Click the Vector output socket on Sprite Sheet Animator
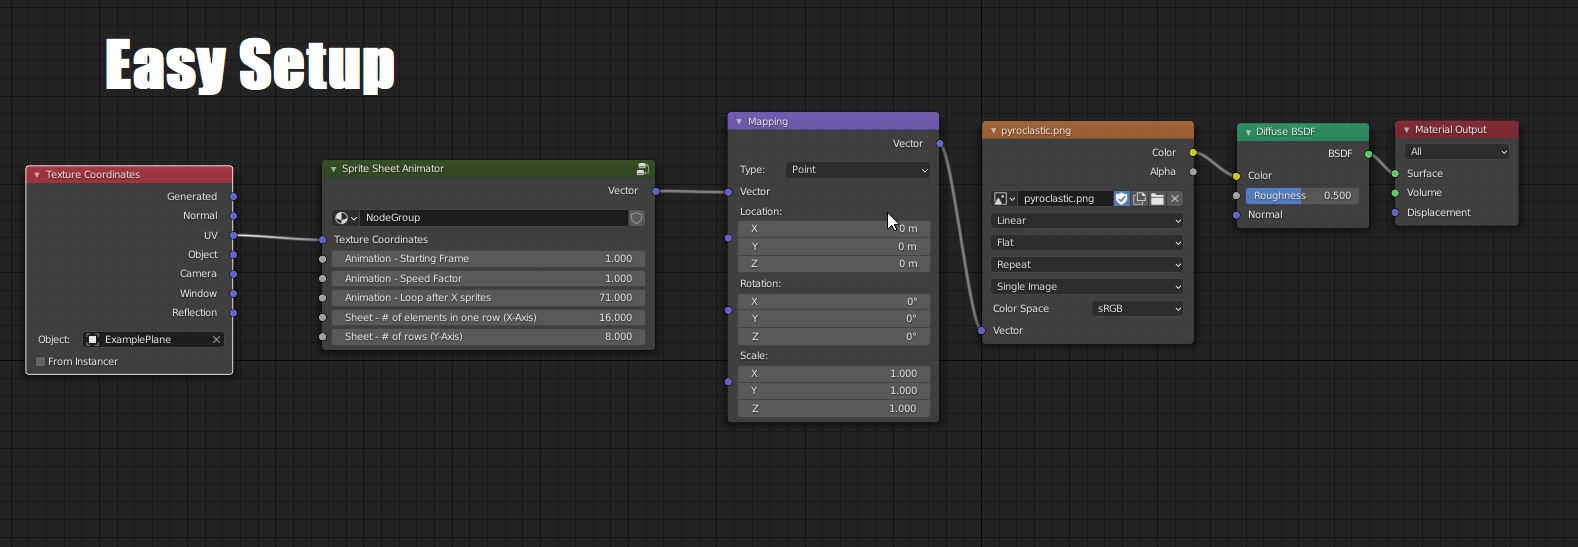 [x=655, y=191]
